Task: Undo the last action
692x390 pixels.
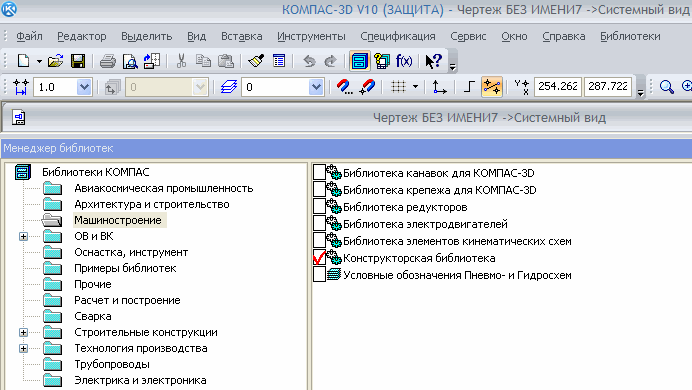Action: coord(309,61)
